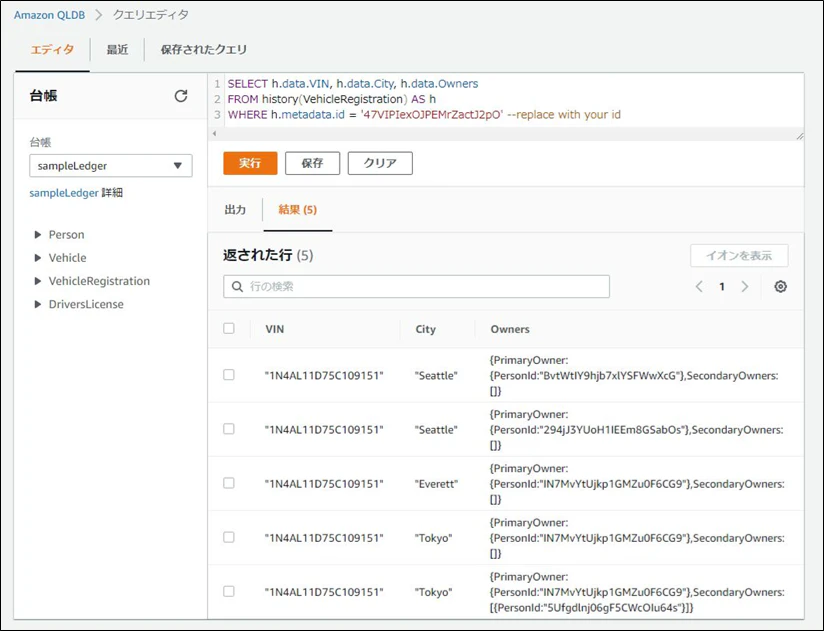Go to previous results page arrow
The image size is (824, 631).
click(x=699, y=286)
